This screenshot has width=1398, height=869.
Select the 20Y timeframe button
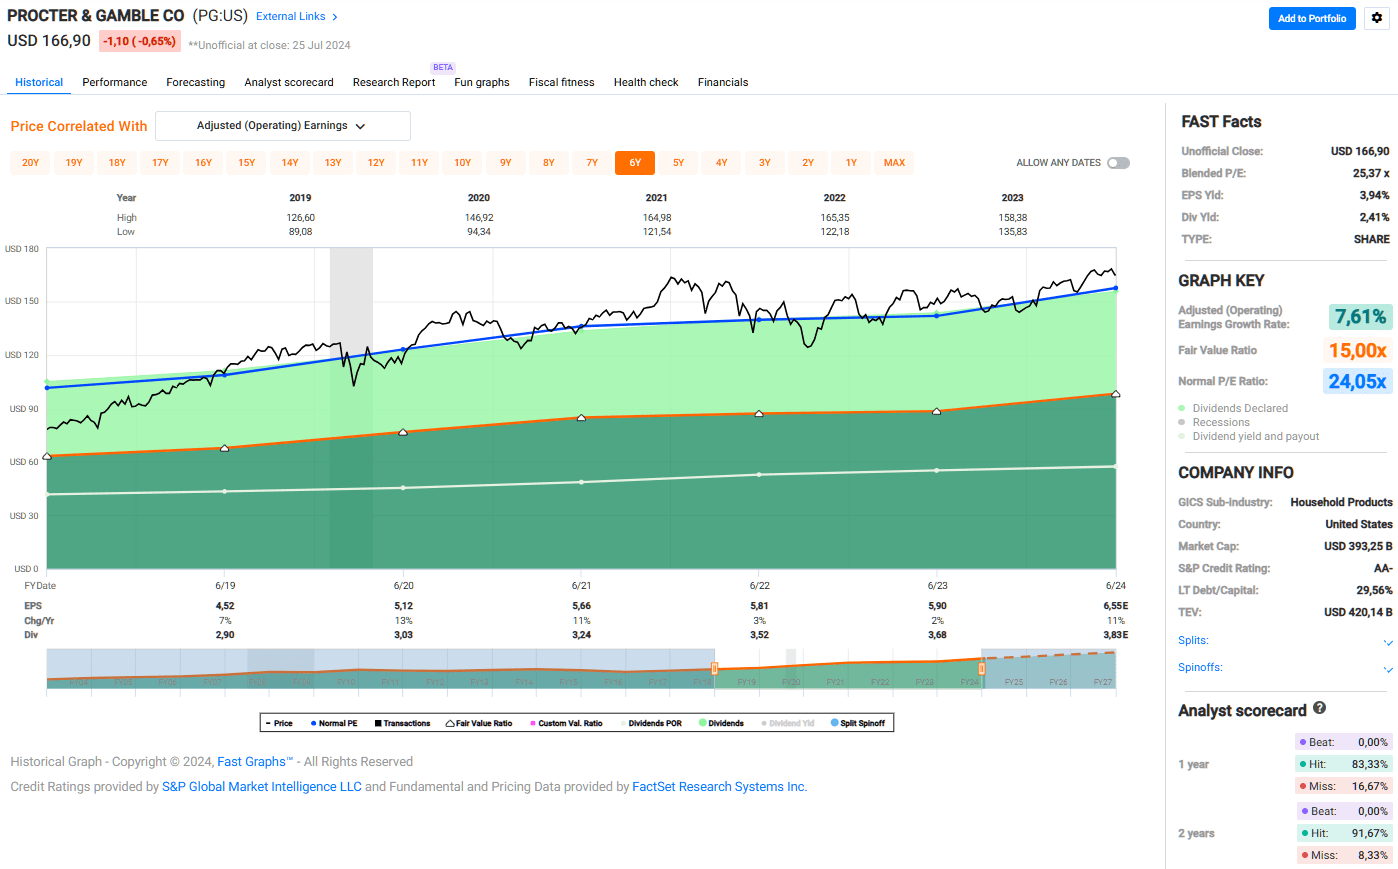pos(29,162)
